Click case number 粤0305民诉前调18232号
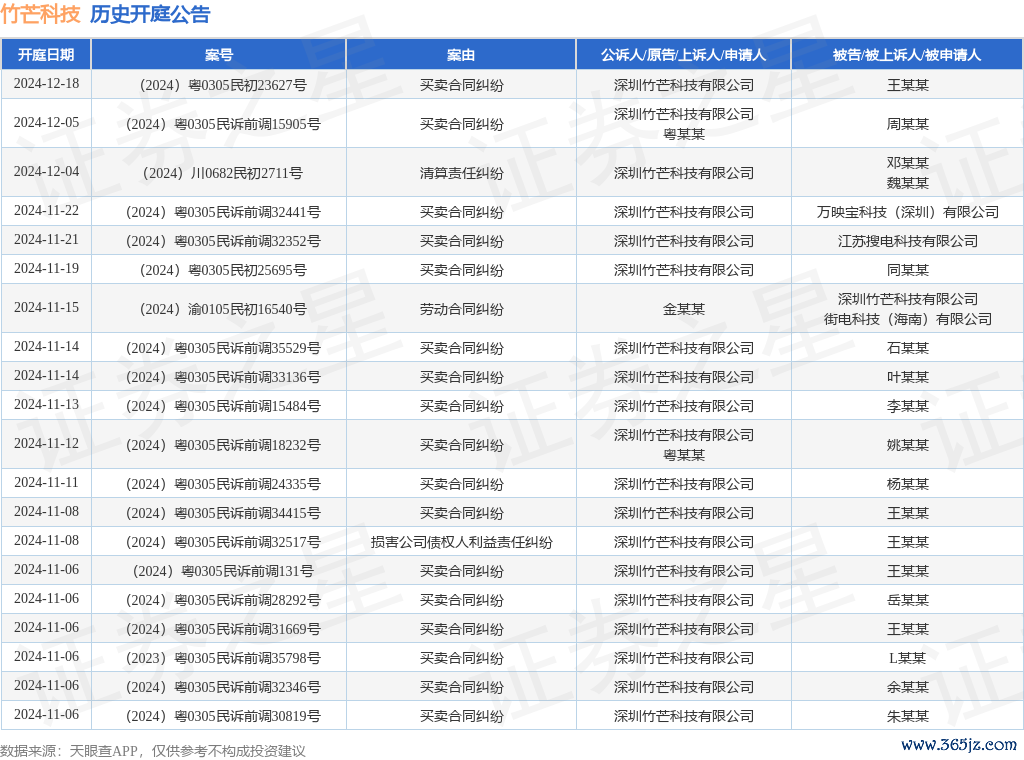This screenshot has height=760, width=1024. pos(223,445)
